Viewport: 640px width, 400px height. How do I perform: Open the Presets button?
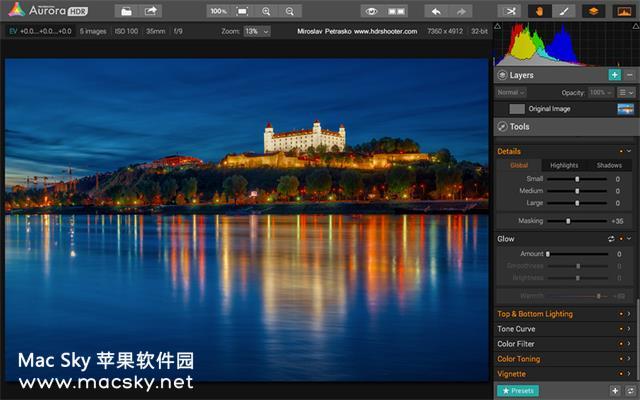click(x=518, y=391)
